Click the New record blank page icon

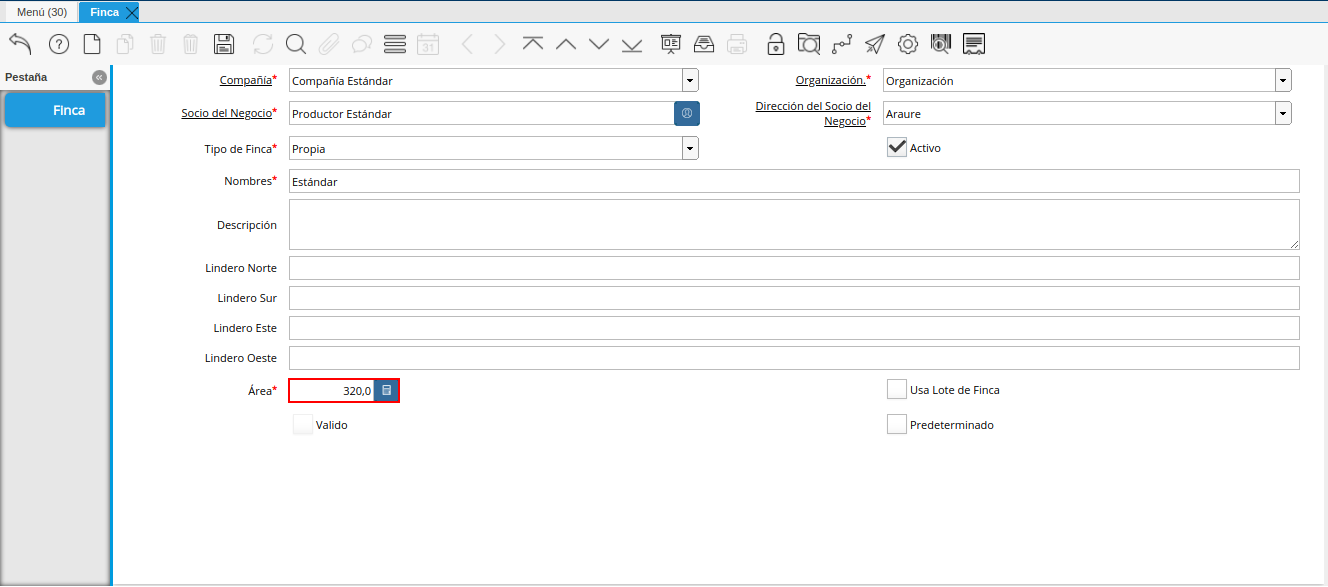point(92,44)
